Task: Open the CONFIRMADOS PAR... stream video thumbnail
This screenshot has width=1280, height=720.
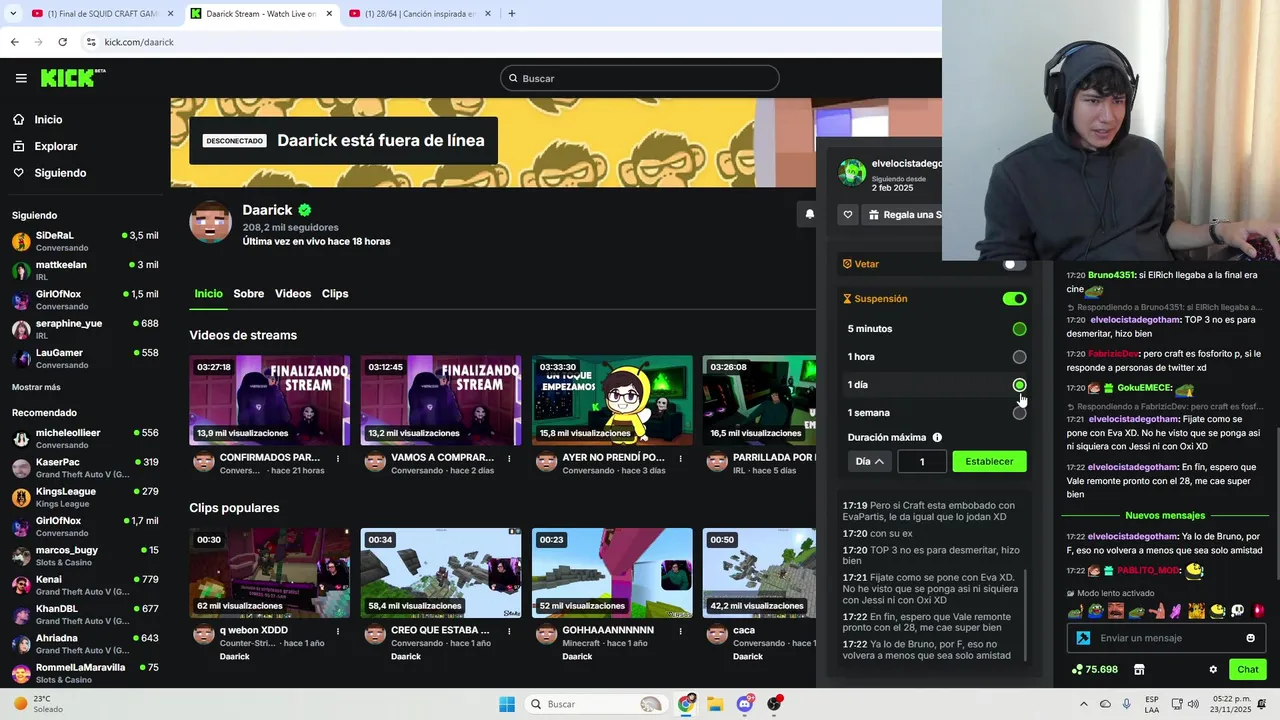Action: (x=270, y=400)
